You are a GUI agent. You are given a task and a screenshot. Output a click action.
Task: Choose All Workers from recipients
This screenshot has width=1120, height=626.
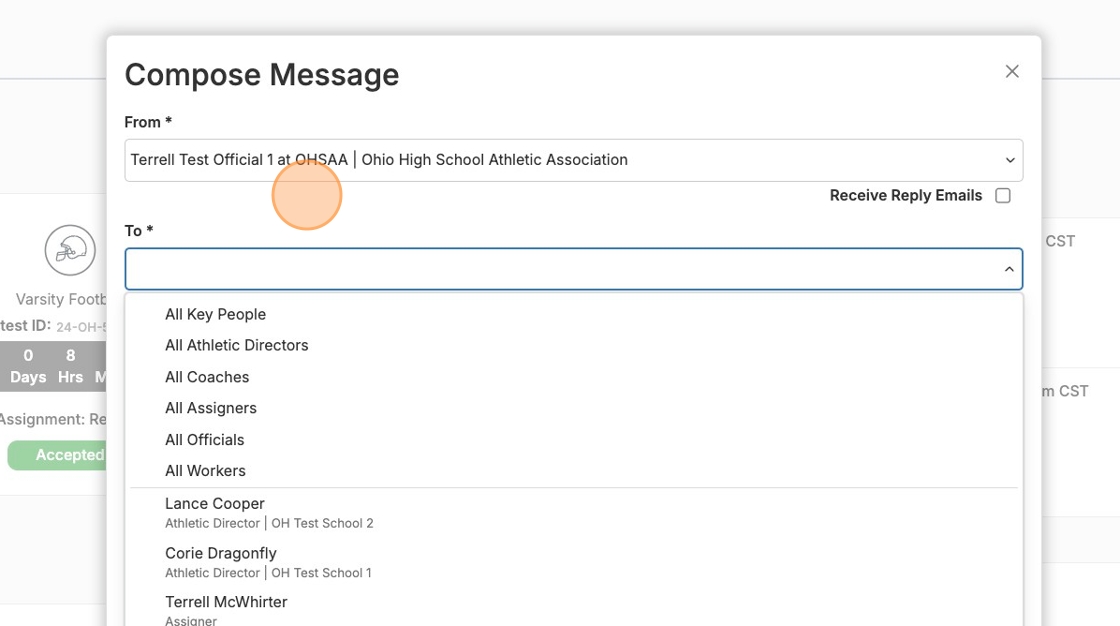(205, 471)
